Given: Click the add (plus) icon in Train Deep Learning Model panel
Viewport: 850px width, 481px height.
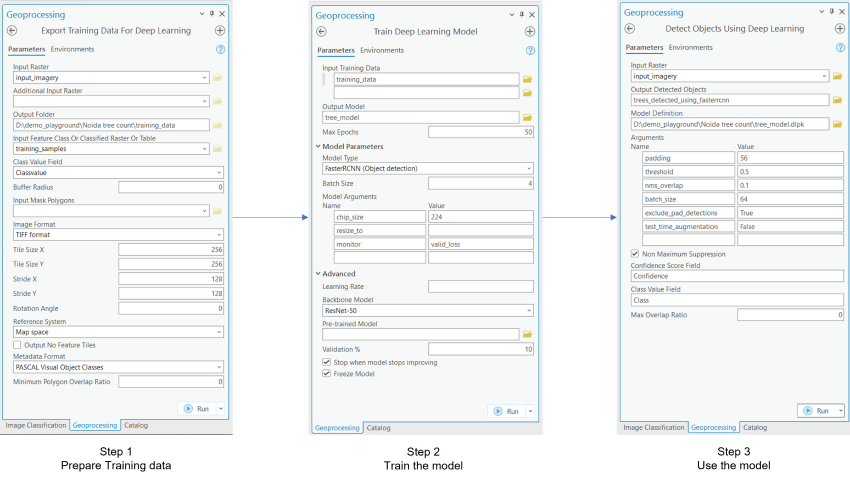Looking at the screenshot, I should point(529,32).
